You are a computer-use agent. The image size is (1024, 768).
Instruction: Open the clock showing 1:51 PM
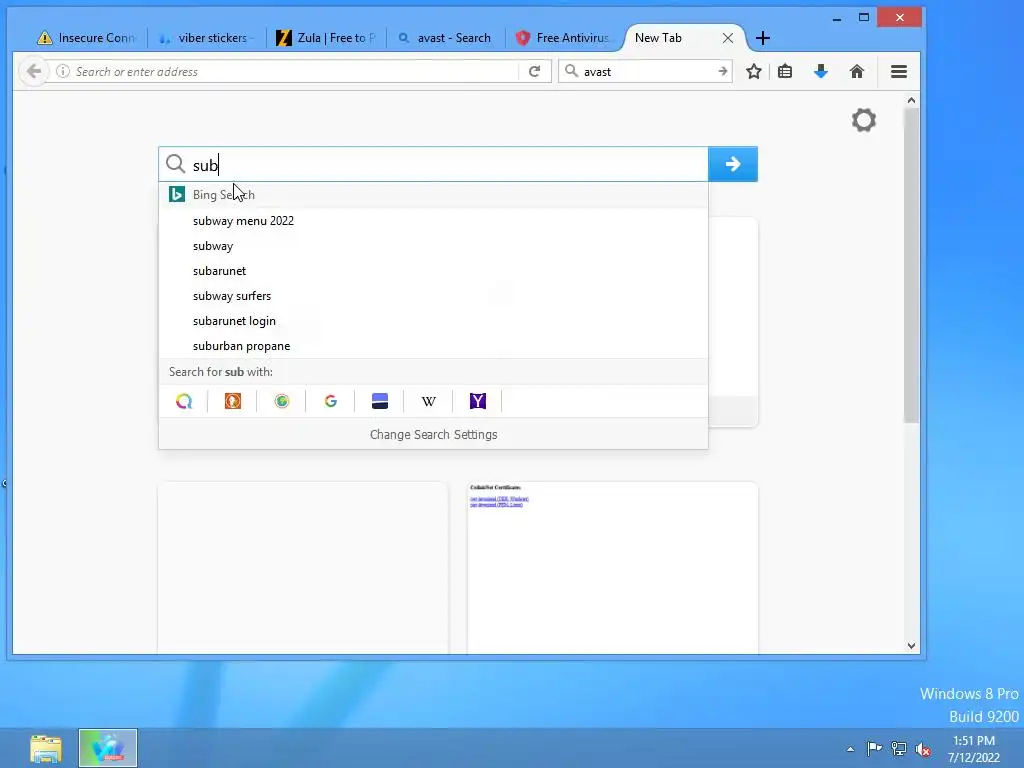click(974, 749)
